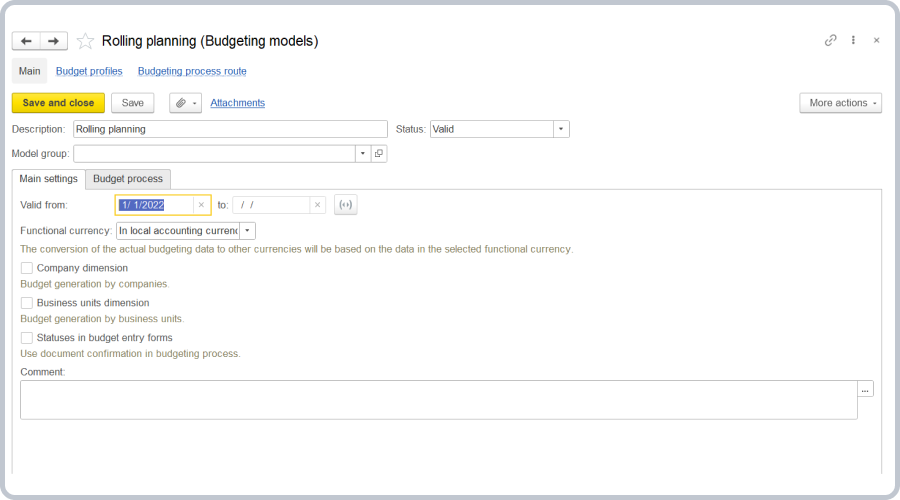Open the Budget profiles section
900x500 pixels.
[89, 71]
